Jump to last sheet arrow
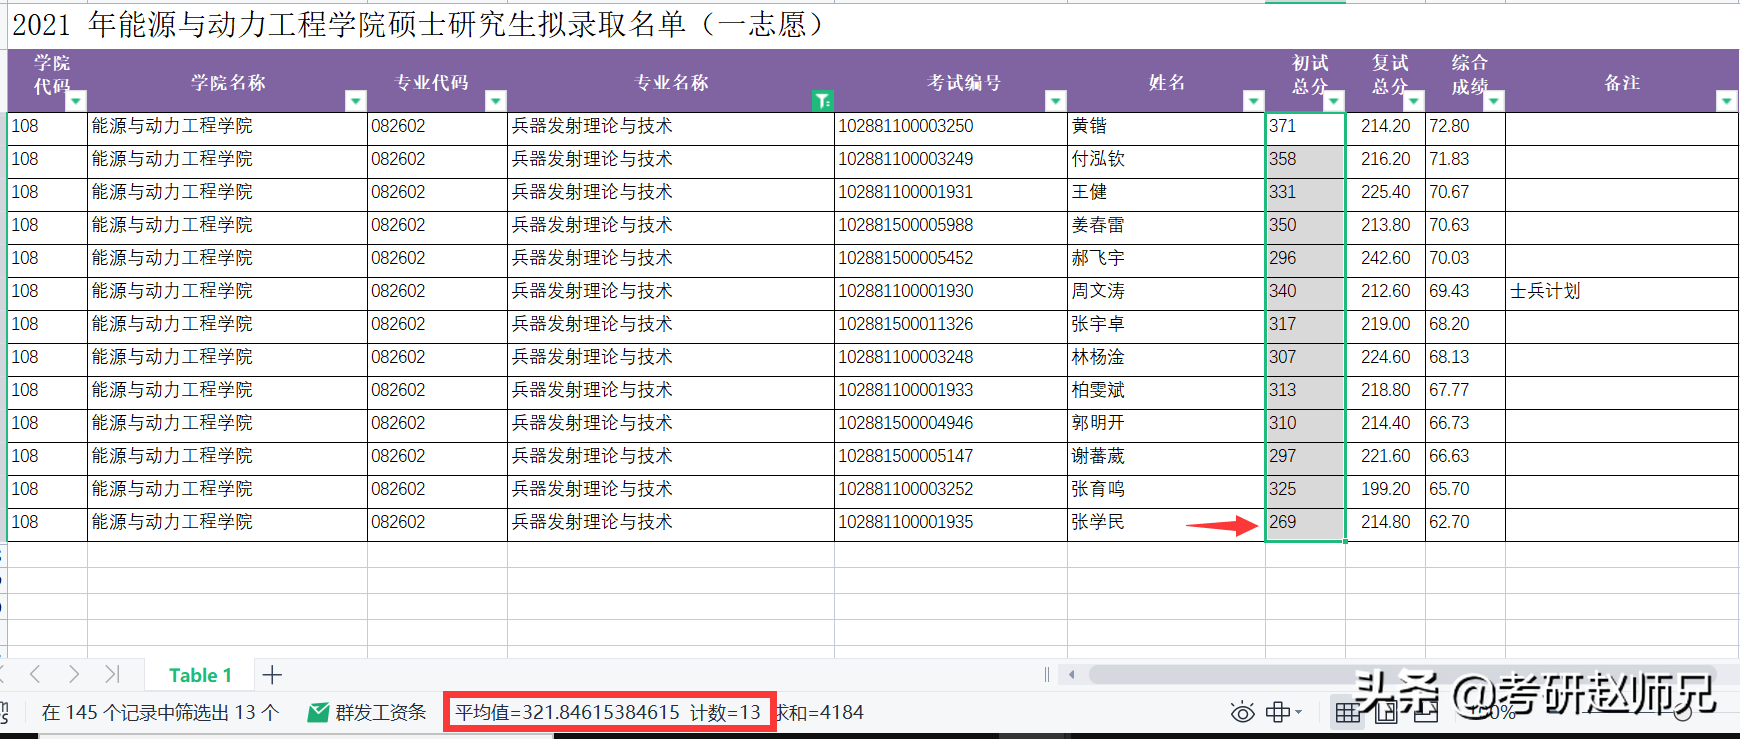This screenshot has width=1740, height=739. 111,674
